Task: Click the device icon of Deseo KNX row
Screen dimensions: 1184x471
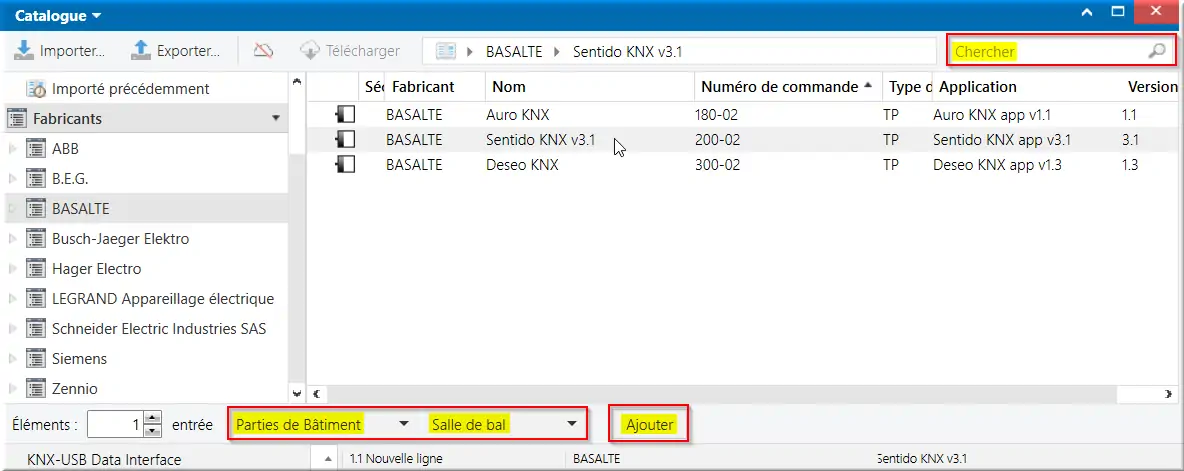Action: click(346, 164)
